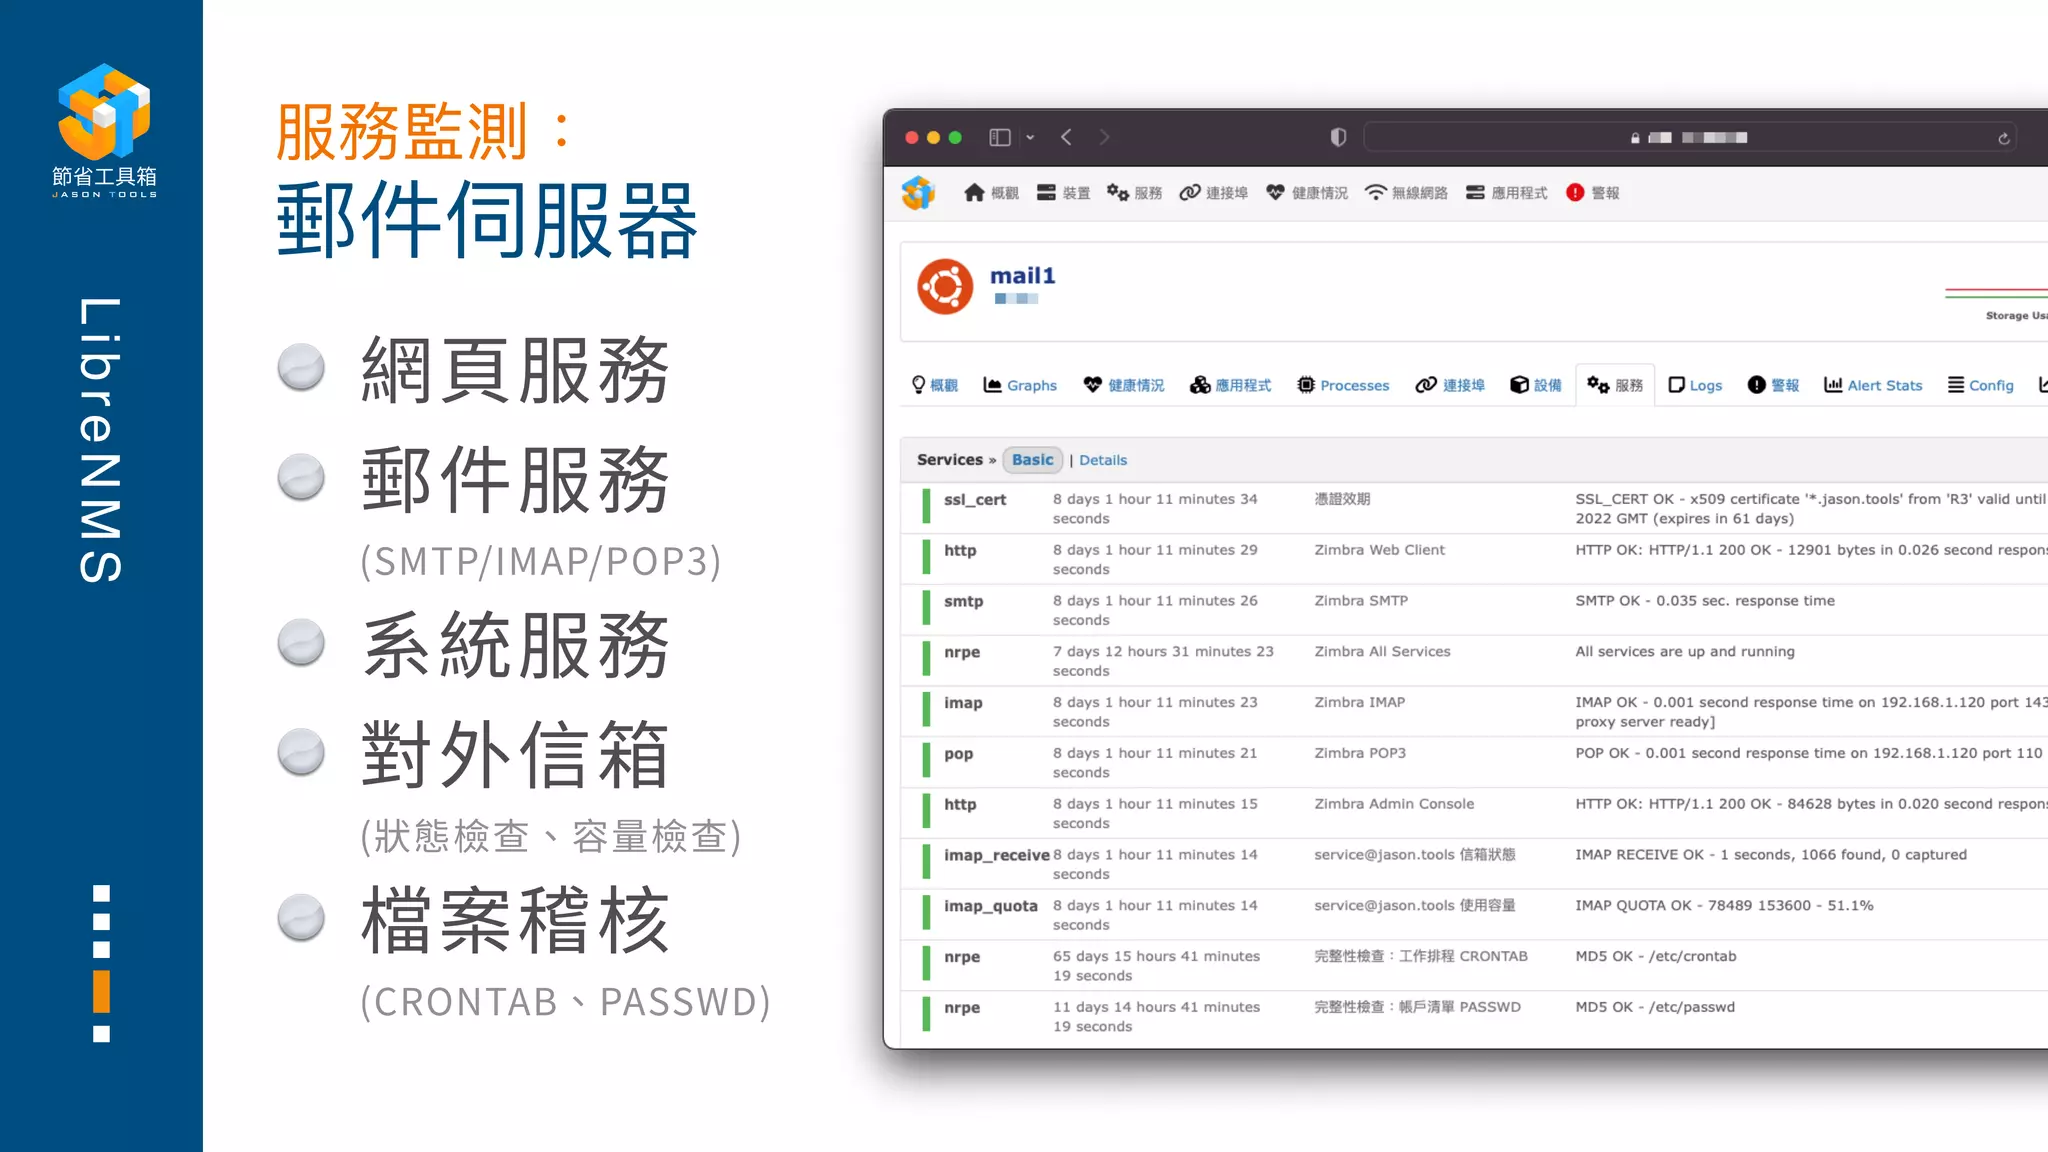Switch to the Alert Stats tab
Viewport: 2048px width, 1152px height.
pyautogui.click(x=1872, y=385)
